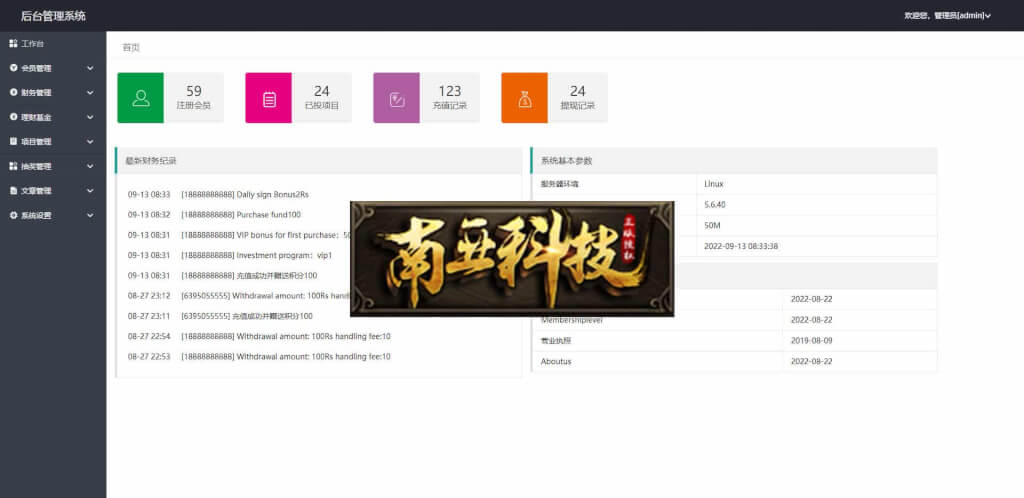Click the 财务管理 finance icon
The width and height of the screenshot is (1024, 498).
point(13,93)
